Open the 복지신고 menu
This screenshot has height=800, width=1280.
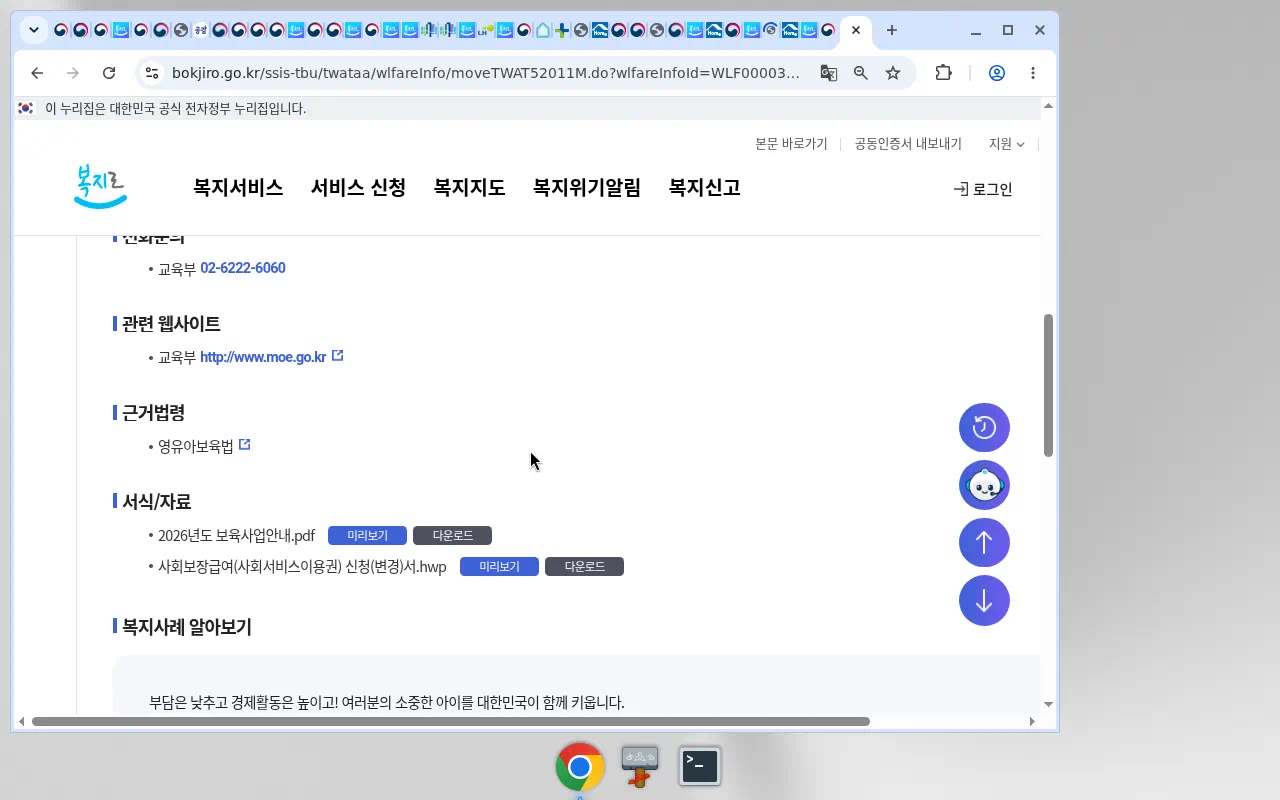[x=705, y=187]
